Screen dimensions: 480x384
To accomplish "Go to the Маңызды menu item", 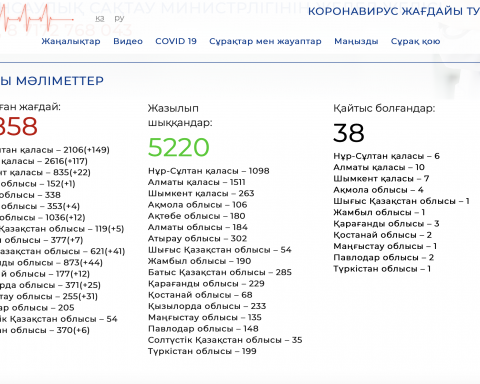I will [x=356, y=41].
